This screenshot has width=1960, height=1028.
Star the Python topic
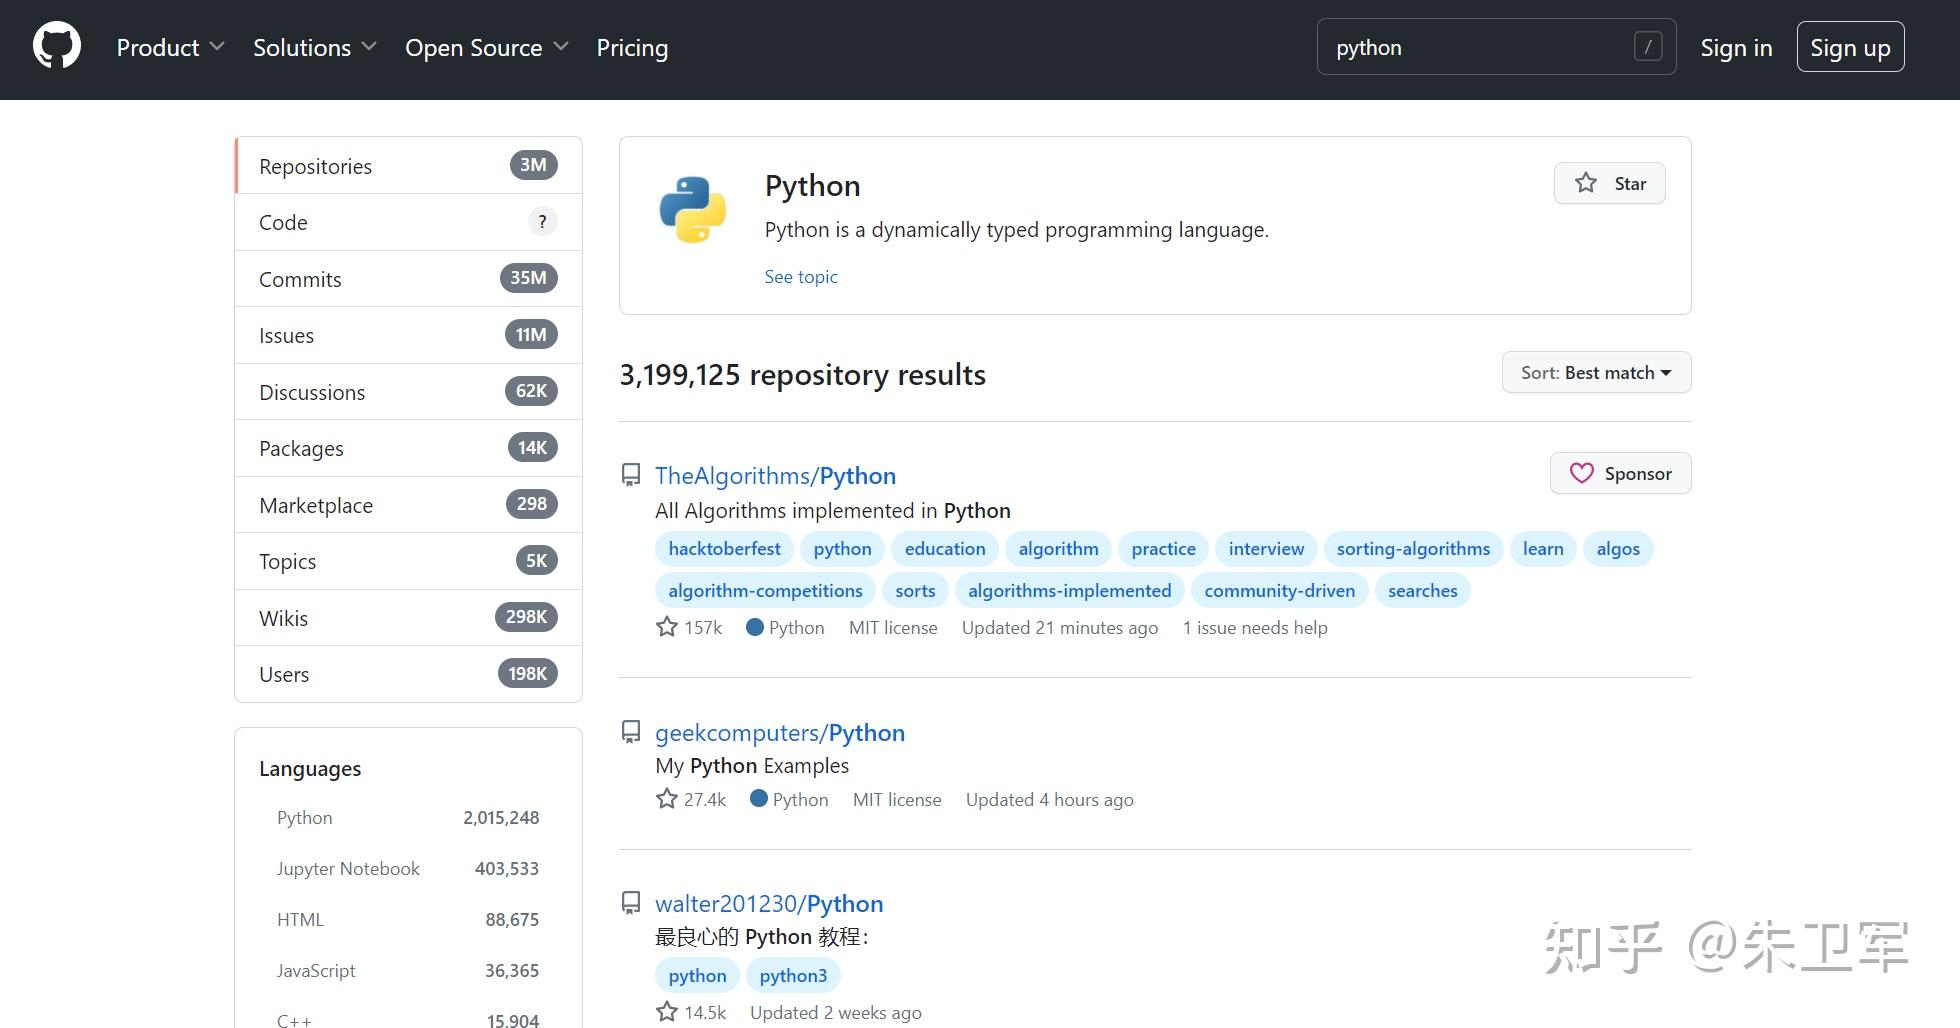click(x=1609, y=183)
